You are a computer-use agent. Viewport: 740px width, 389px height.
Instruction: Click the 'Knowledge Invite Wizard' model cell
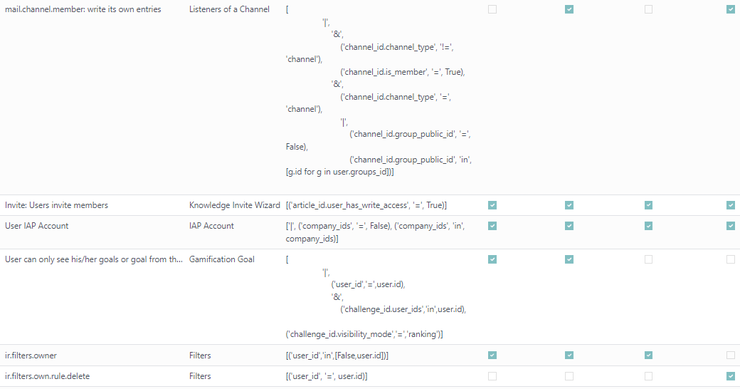tap(235, 205)
